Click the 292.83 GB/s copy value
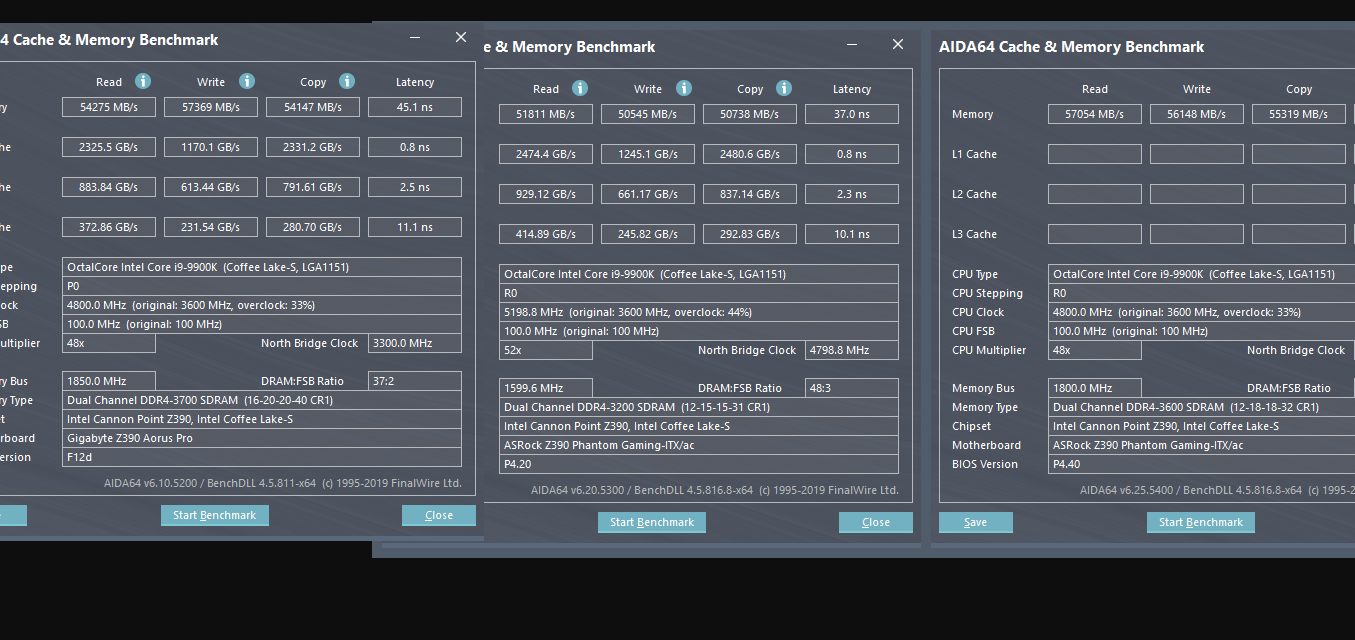This screenshot has height=640, width=1355. pos(750,234)
